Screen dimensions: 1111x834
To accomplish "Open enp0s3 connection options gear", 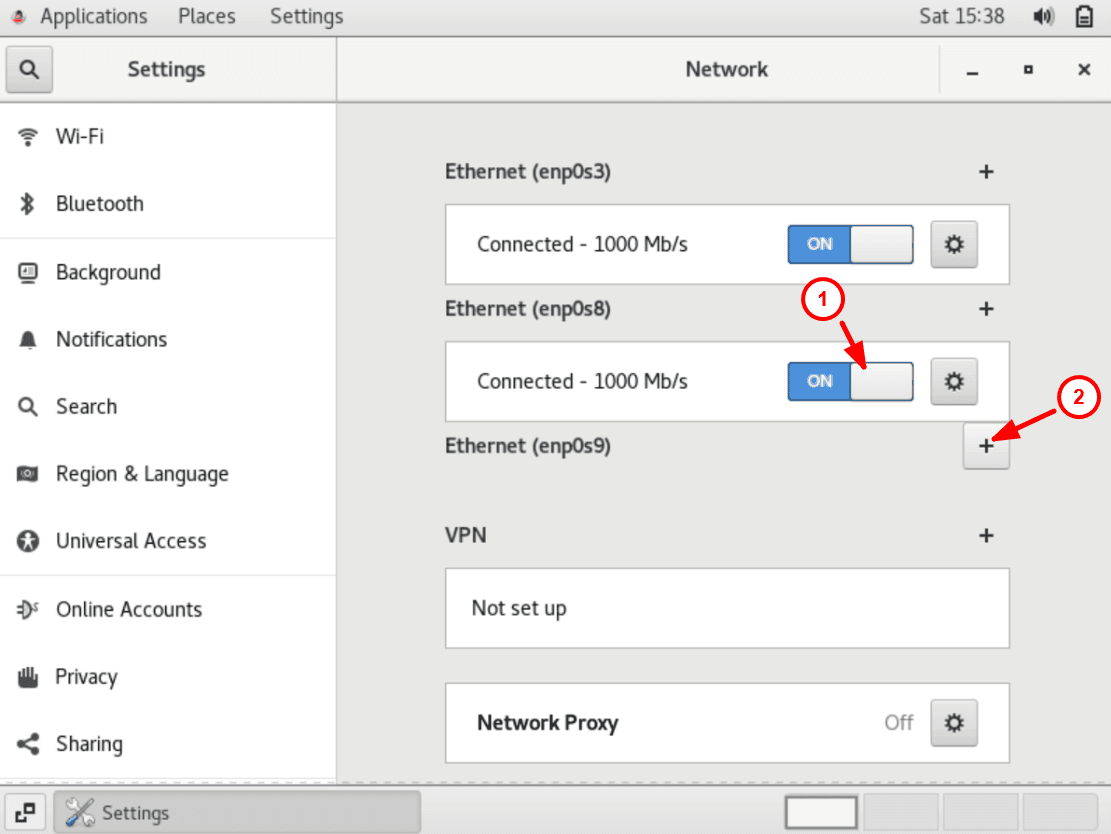I will coord(954,244).
